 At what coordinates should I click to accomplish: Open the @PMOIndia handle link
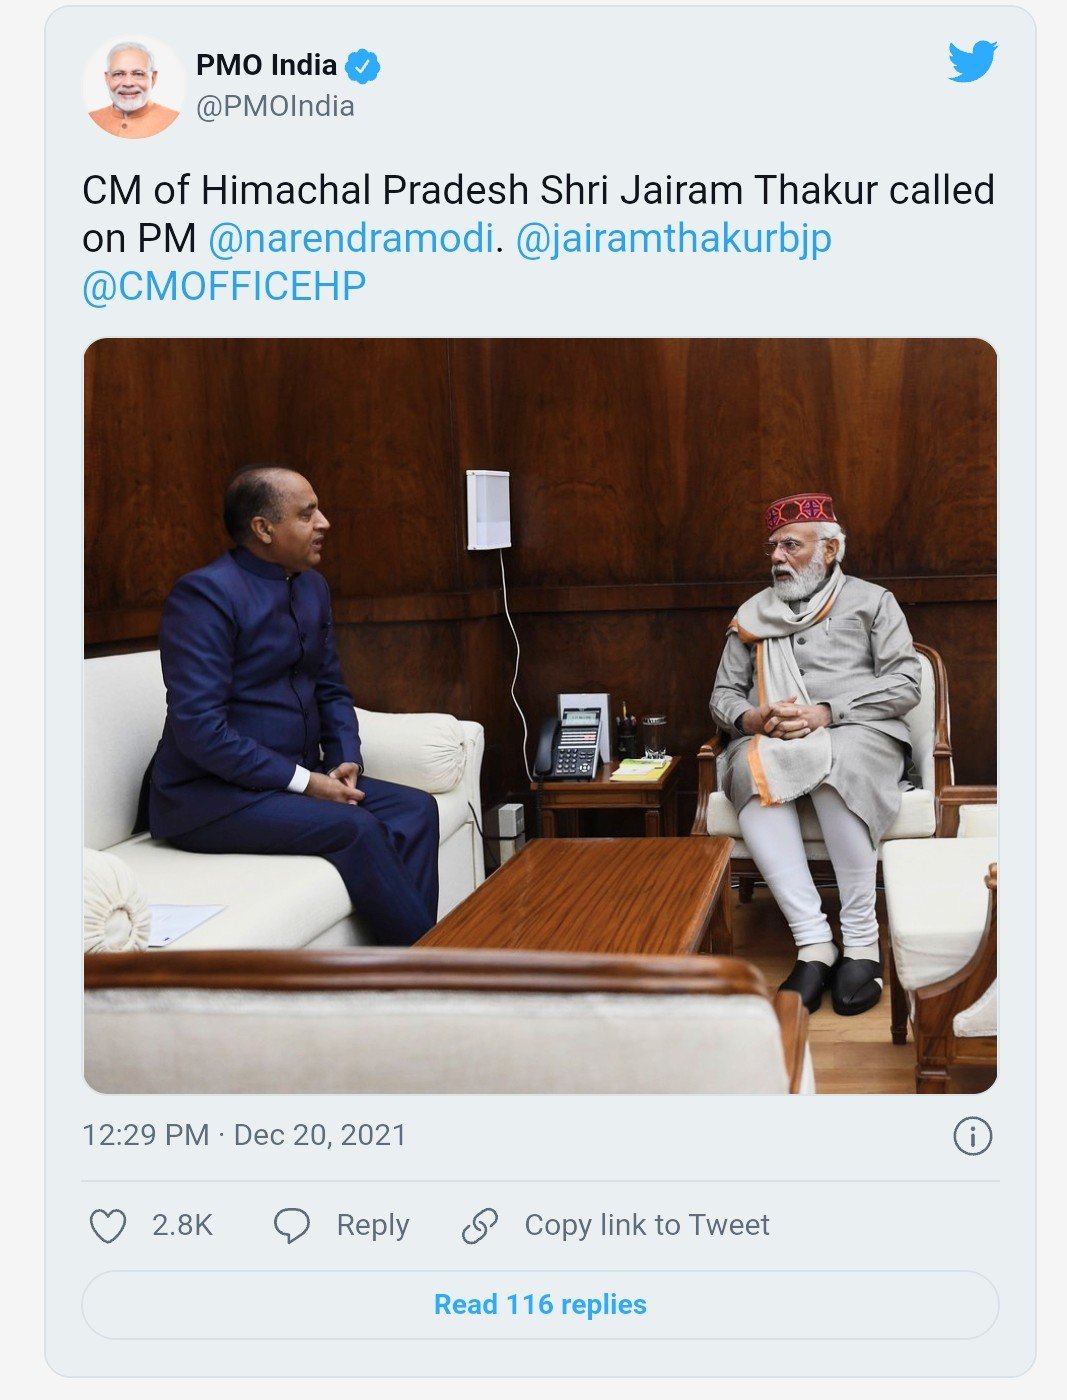275,107
